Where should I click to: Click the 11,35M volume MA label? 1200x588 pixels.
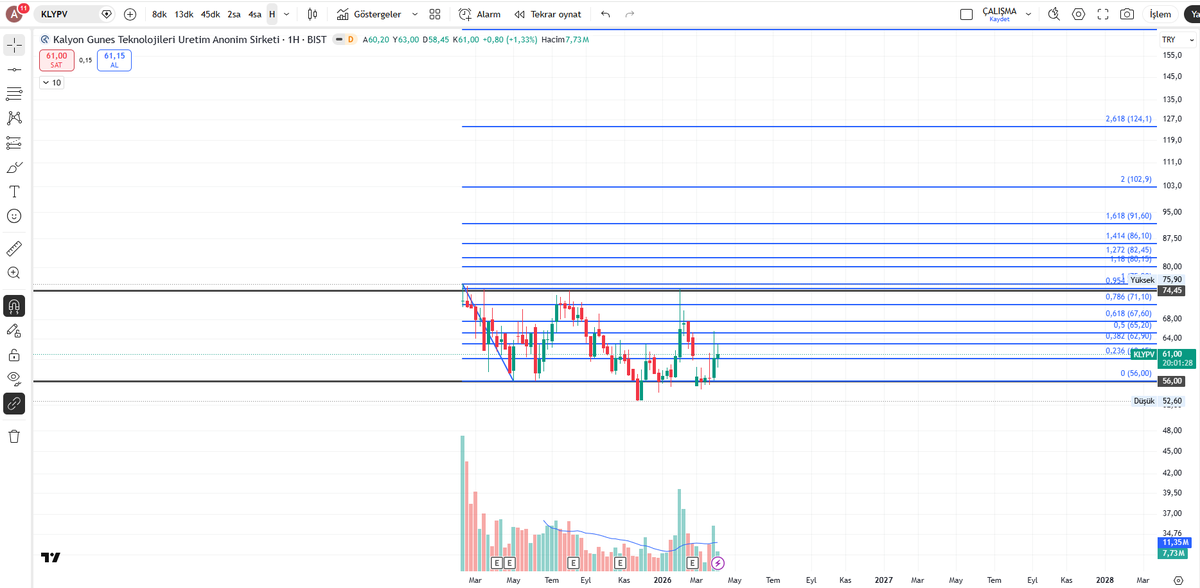[x=1173, y=542]
